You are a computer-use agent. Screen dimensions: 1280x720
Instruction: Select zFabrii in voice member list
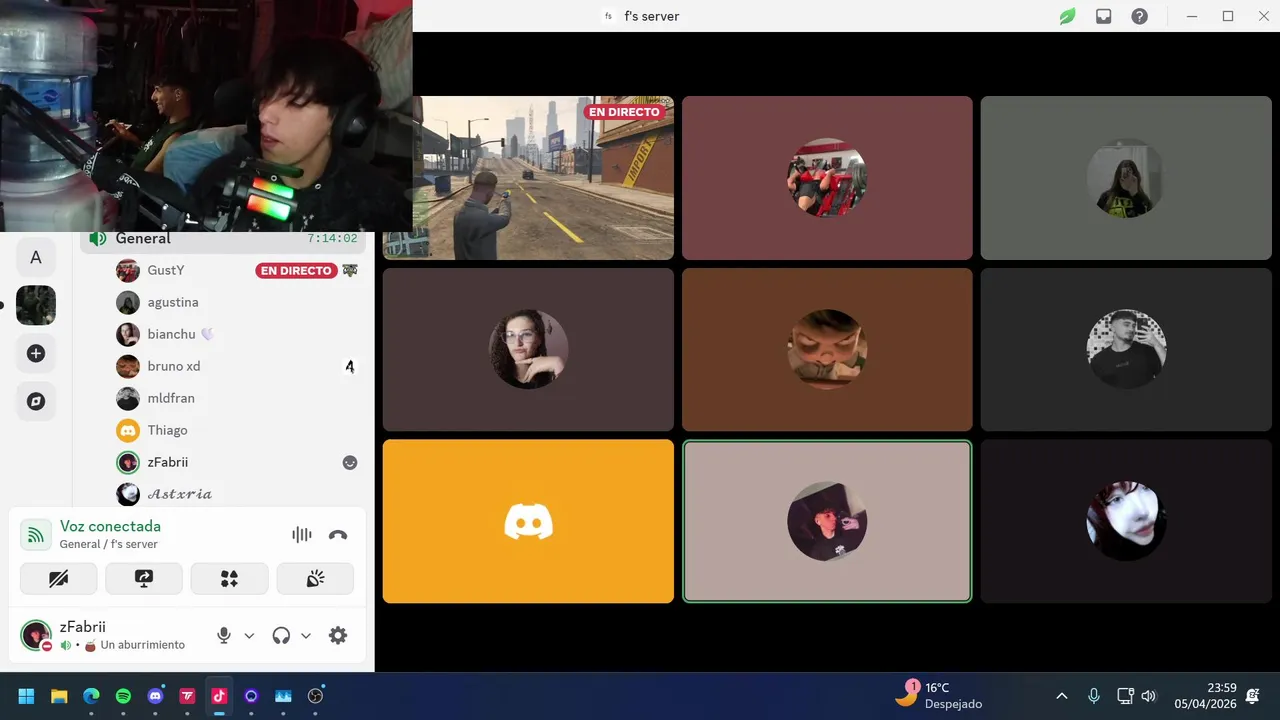tap(237, 462)
